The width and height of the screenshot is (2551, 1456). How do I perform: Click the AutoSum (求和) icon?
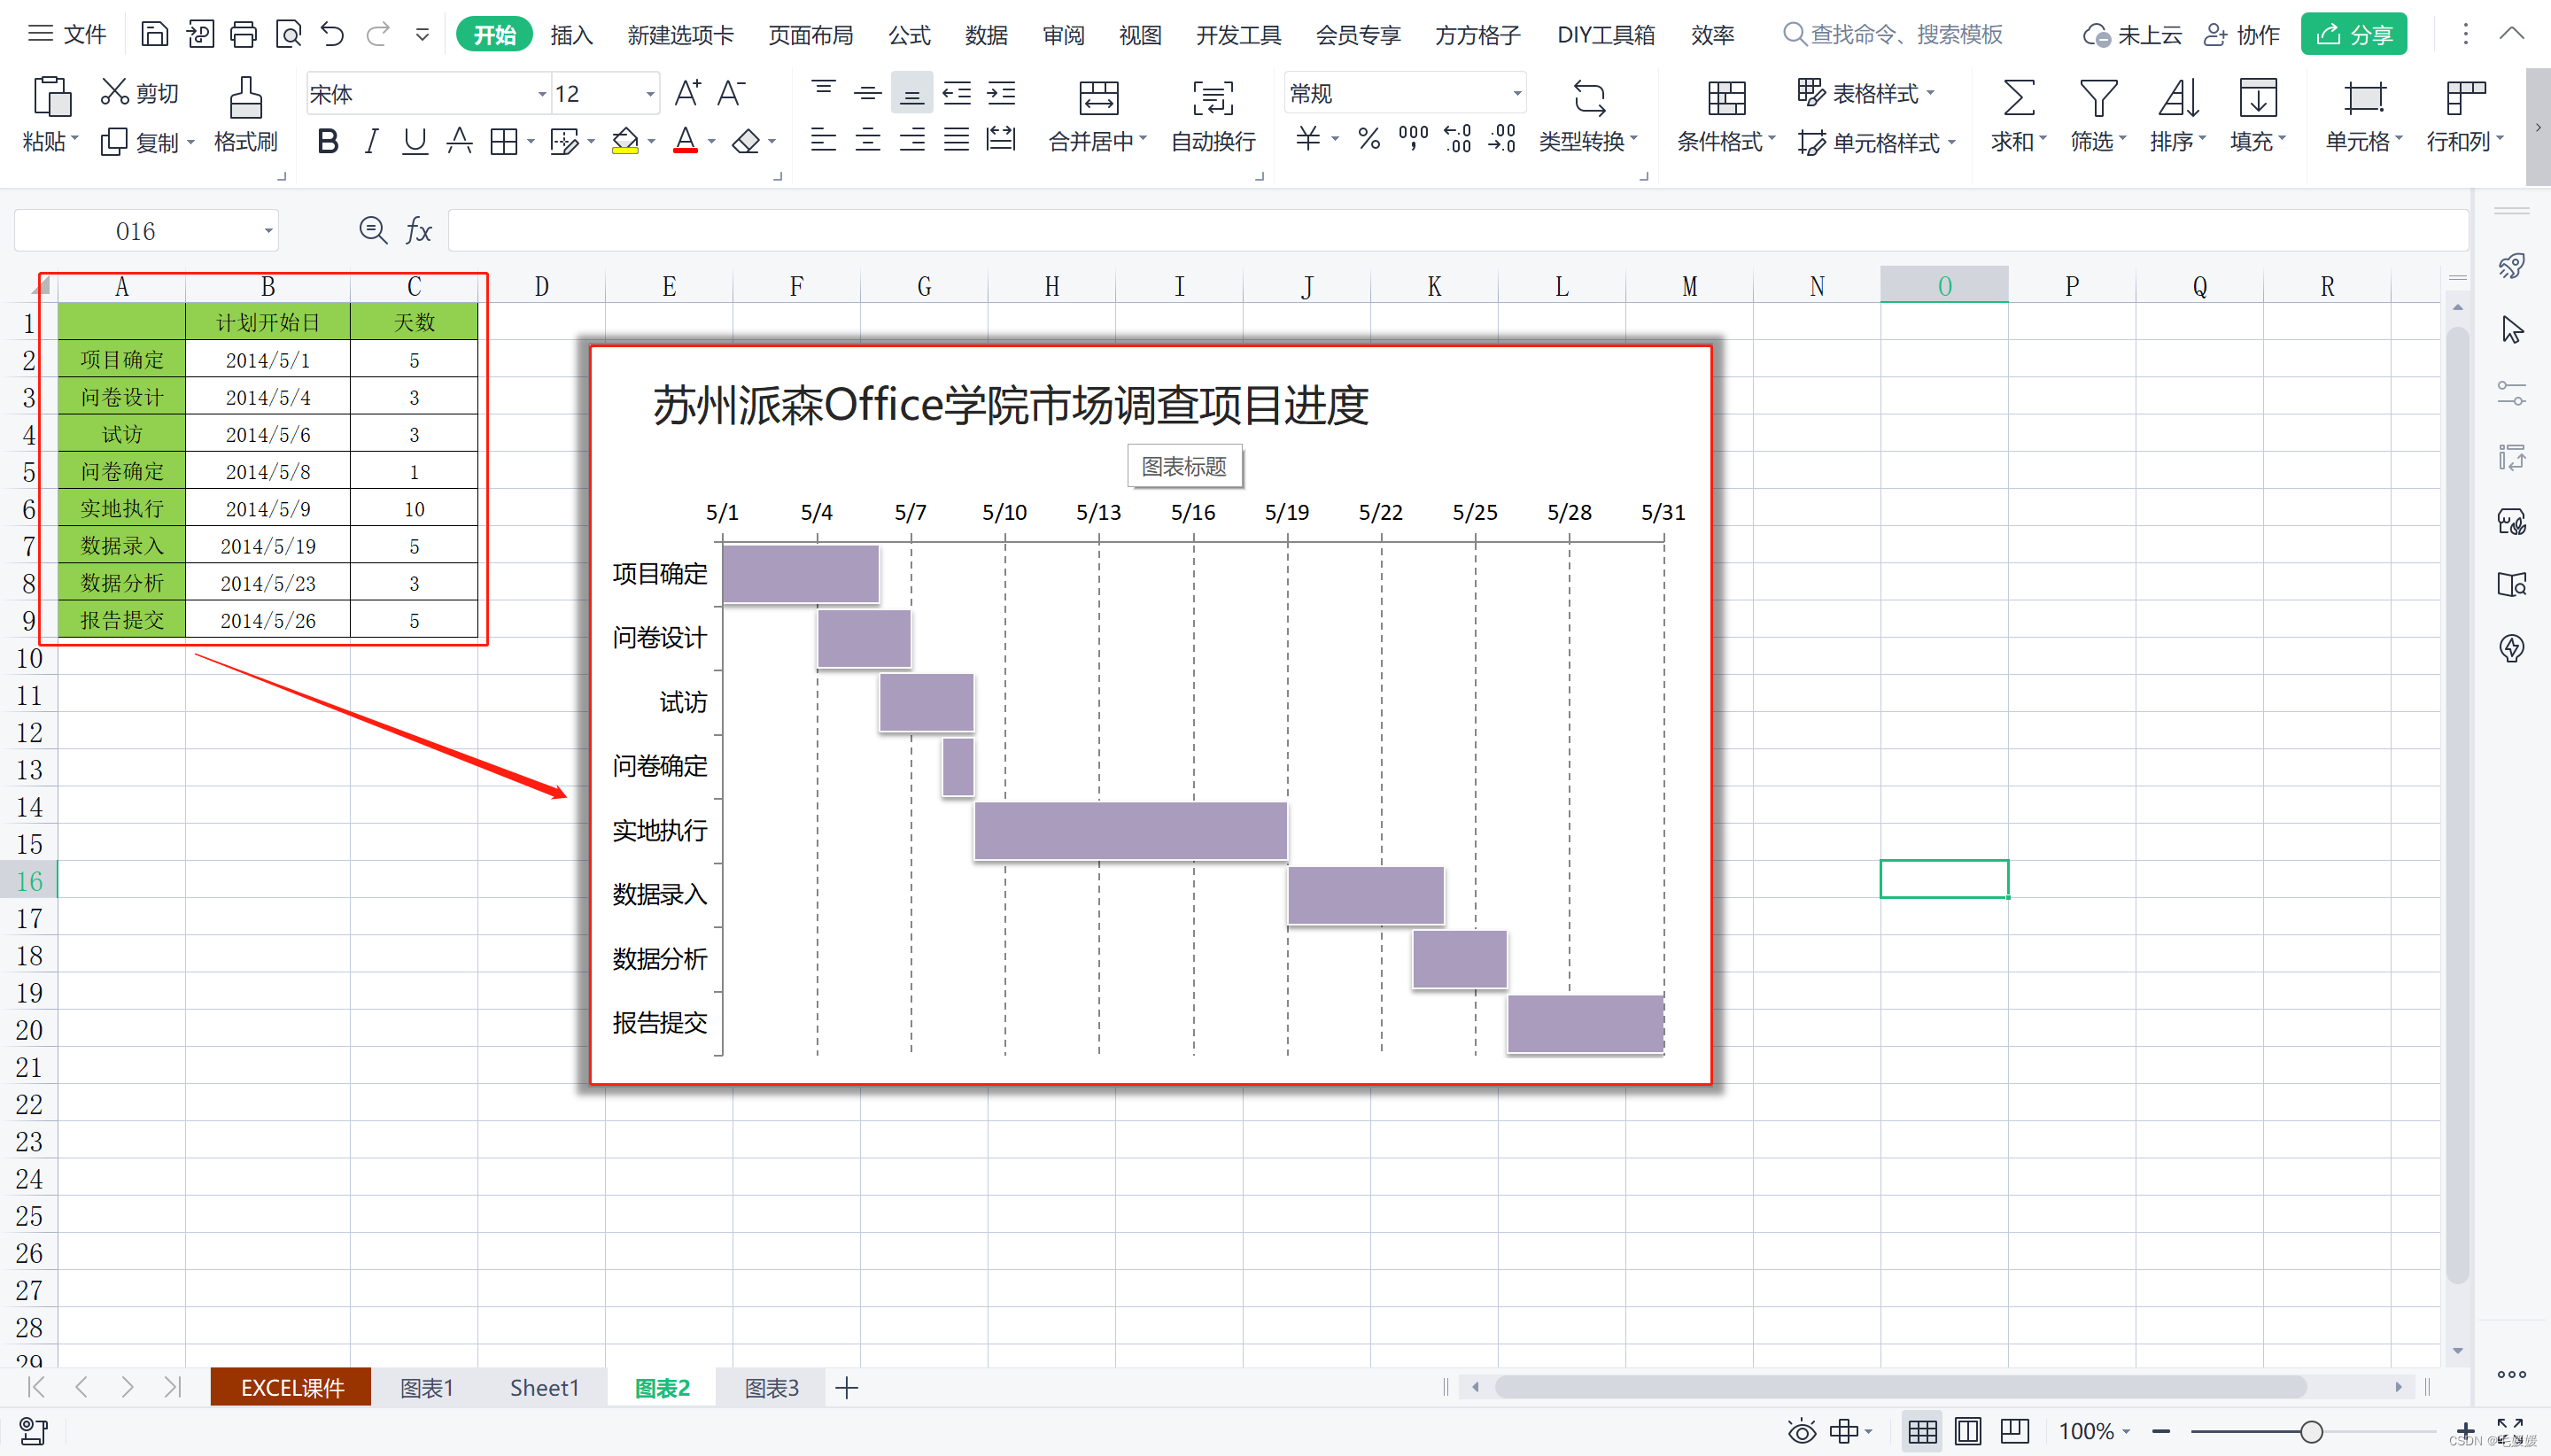tap(2017, 98)
